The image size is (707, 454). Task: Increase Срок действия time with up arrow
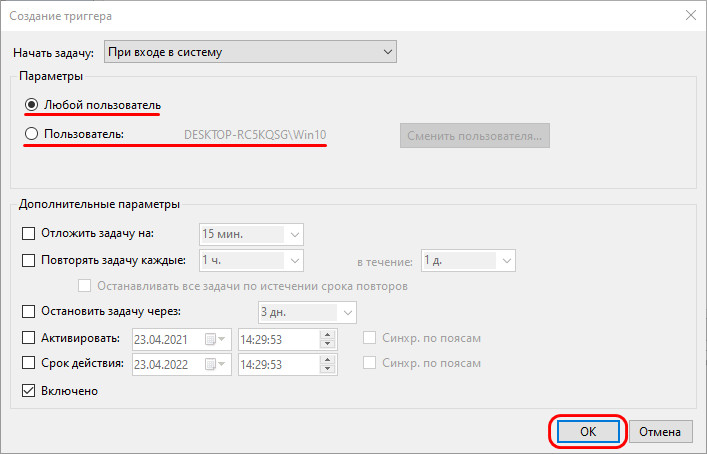(x=328, y=360)
